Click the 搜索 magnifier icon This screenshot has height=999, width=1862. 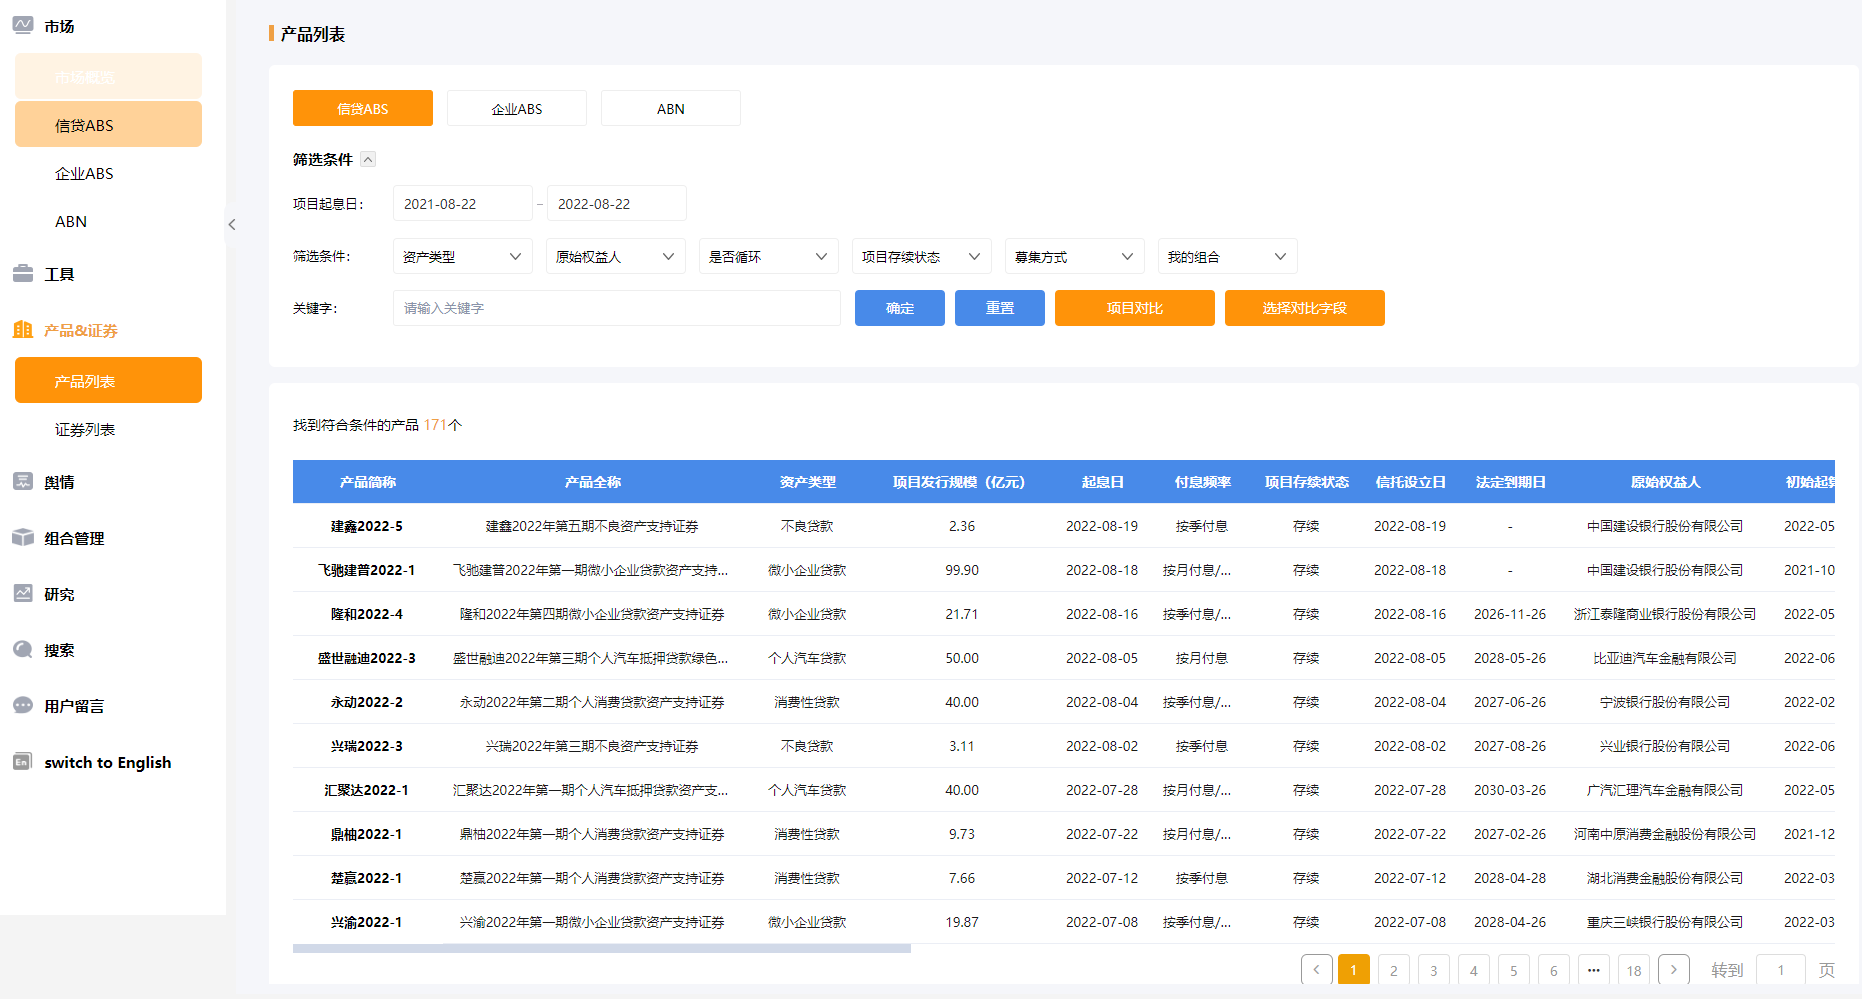[x=23, y=649]
